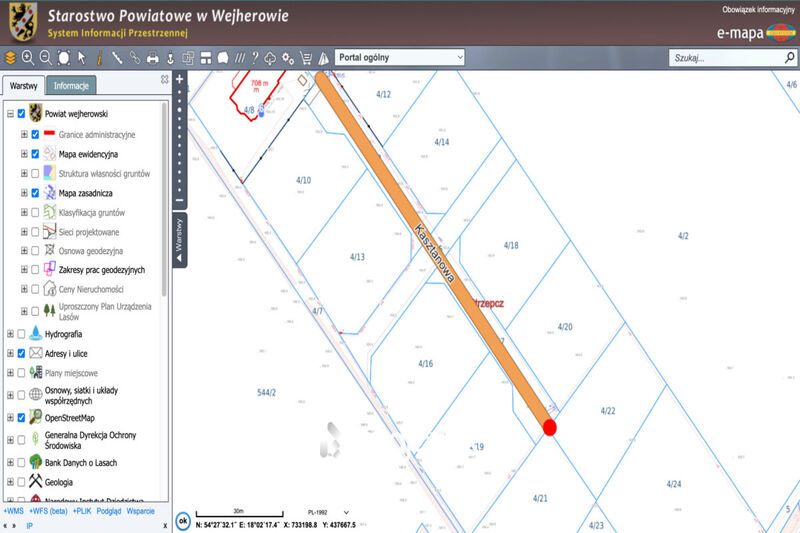Click the zoom in magnifier tool
The image size is (800, 533).
click(28, 58)
